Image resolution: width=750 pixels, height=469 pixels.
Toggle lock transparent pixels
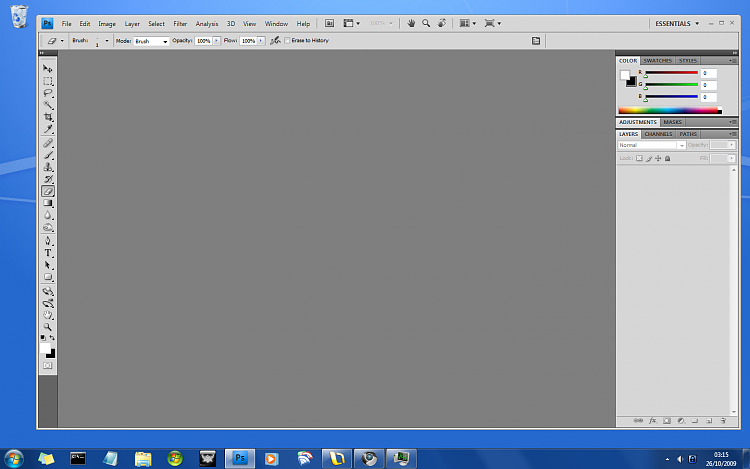[639, 158]
